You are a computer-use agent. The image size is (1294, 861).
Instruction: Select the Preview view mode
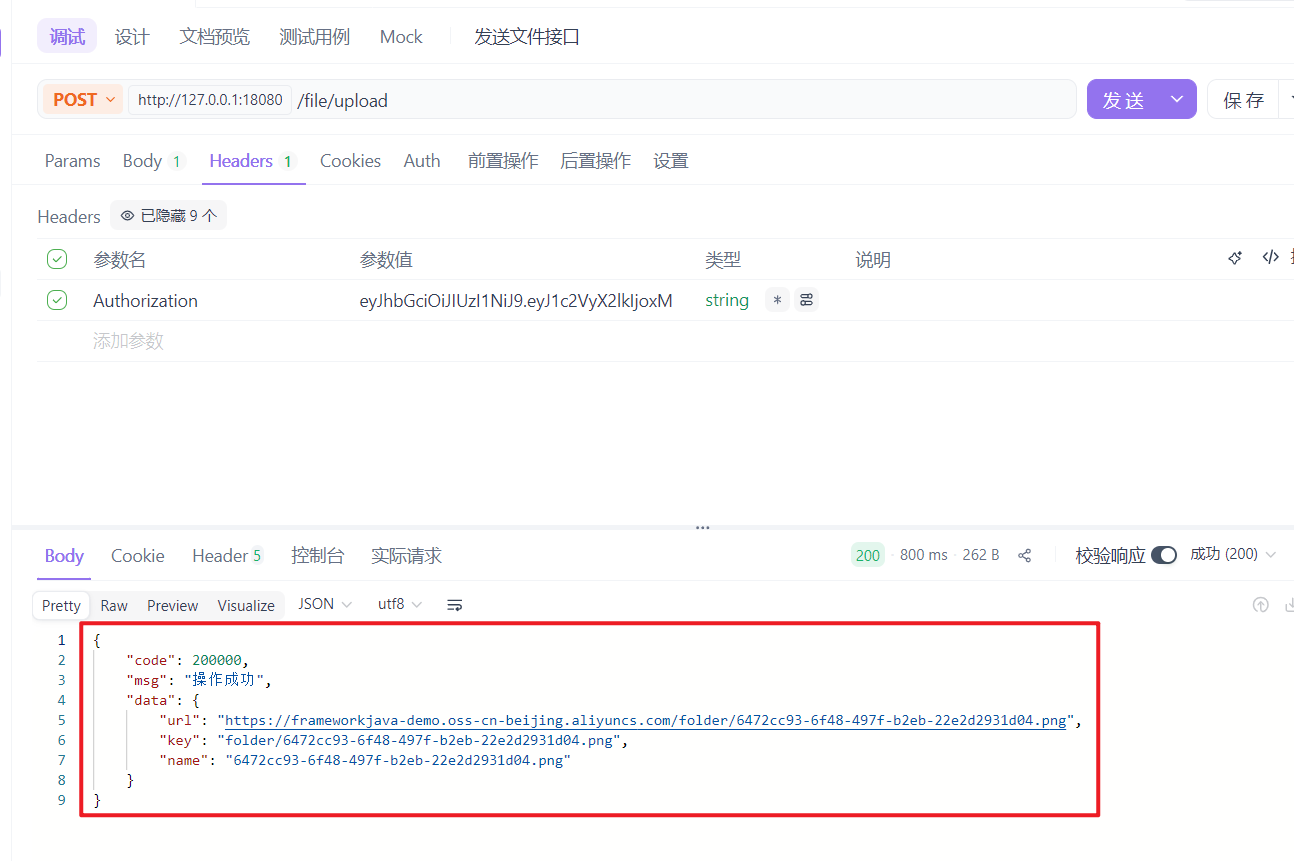pyautogui.click(x=172, y=605)
